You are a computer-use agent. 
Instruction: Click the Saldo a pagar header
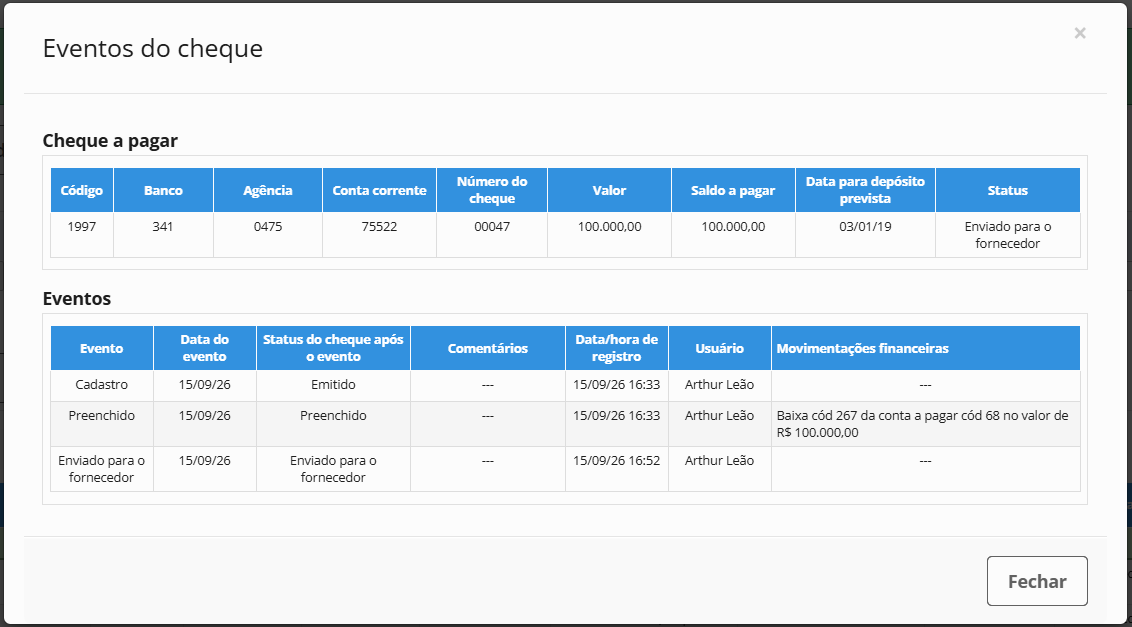coord(733,191)
